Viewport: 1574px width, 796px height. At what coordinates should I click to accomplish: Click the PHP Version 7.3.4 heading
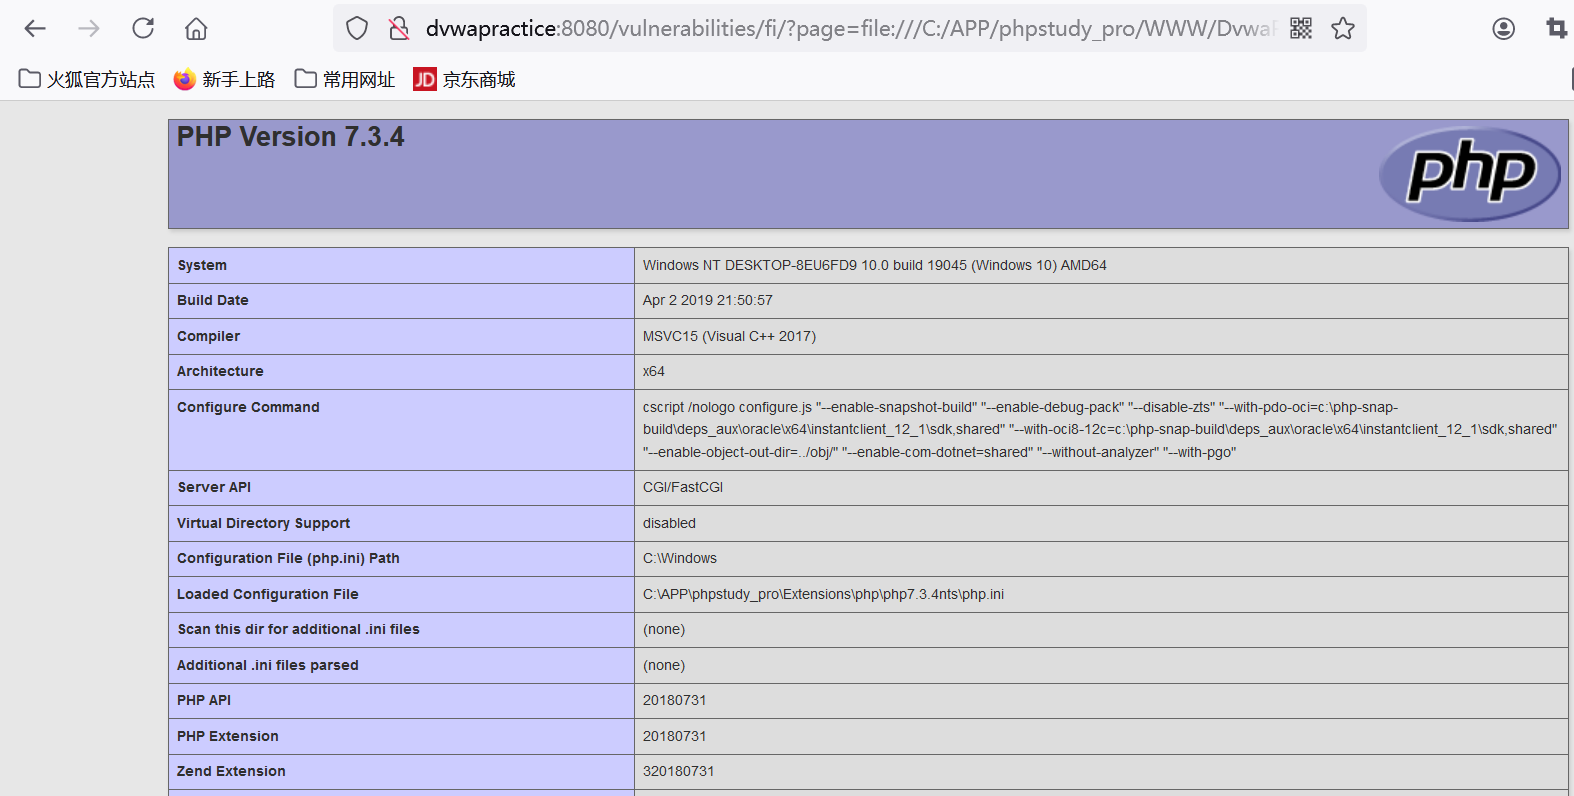tap(291, 137)
